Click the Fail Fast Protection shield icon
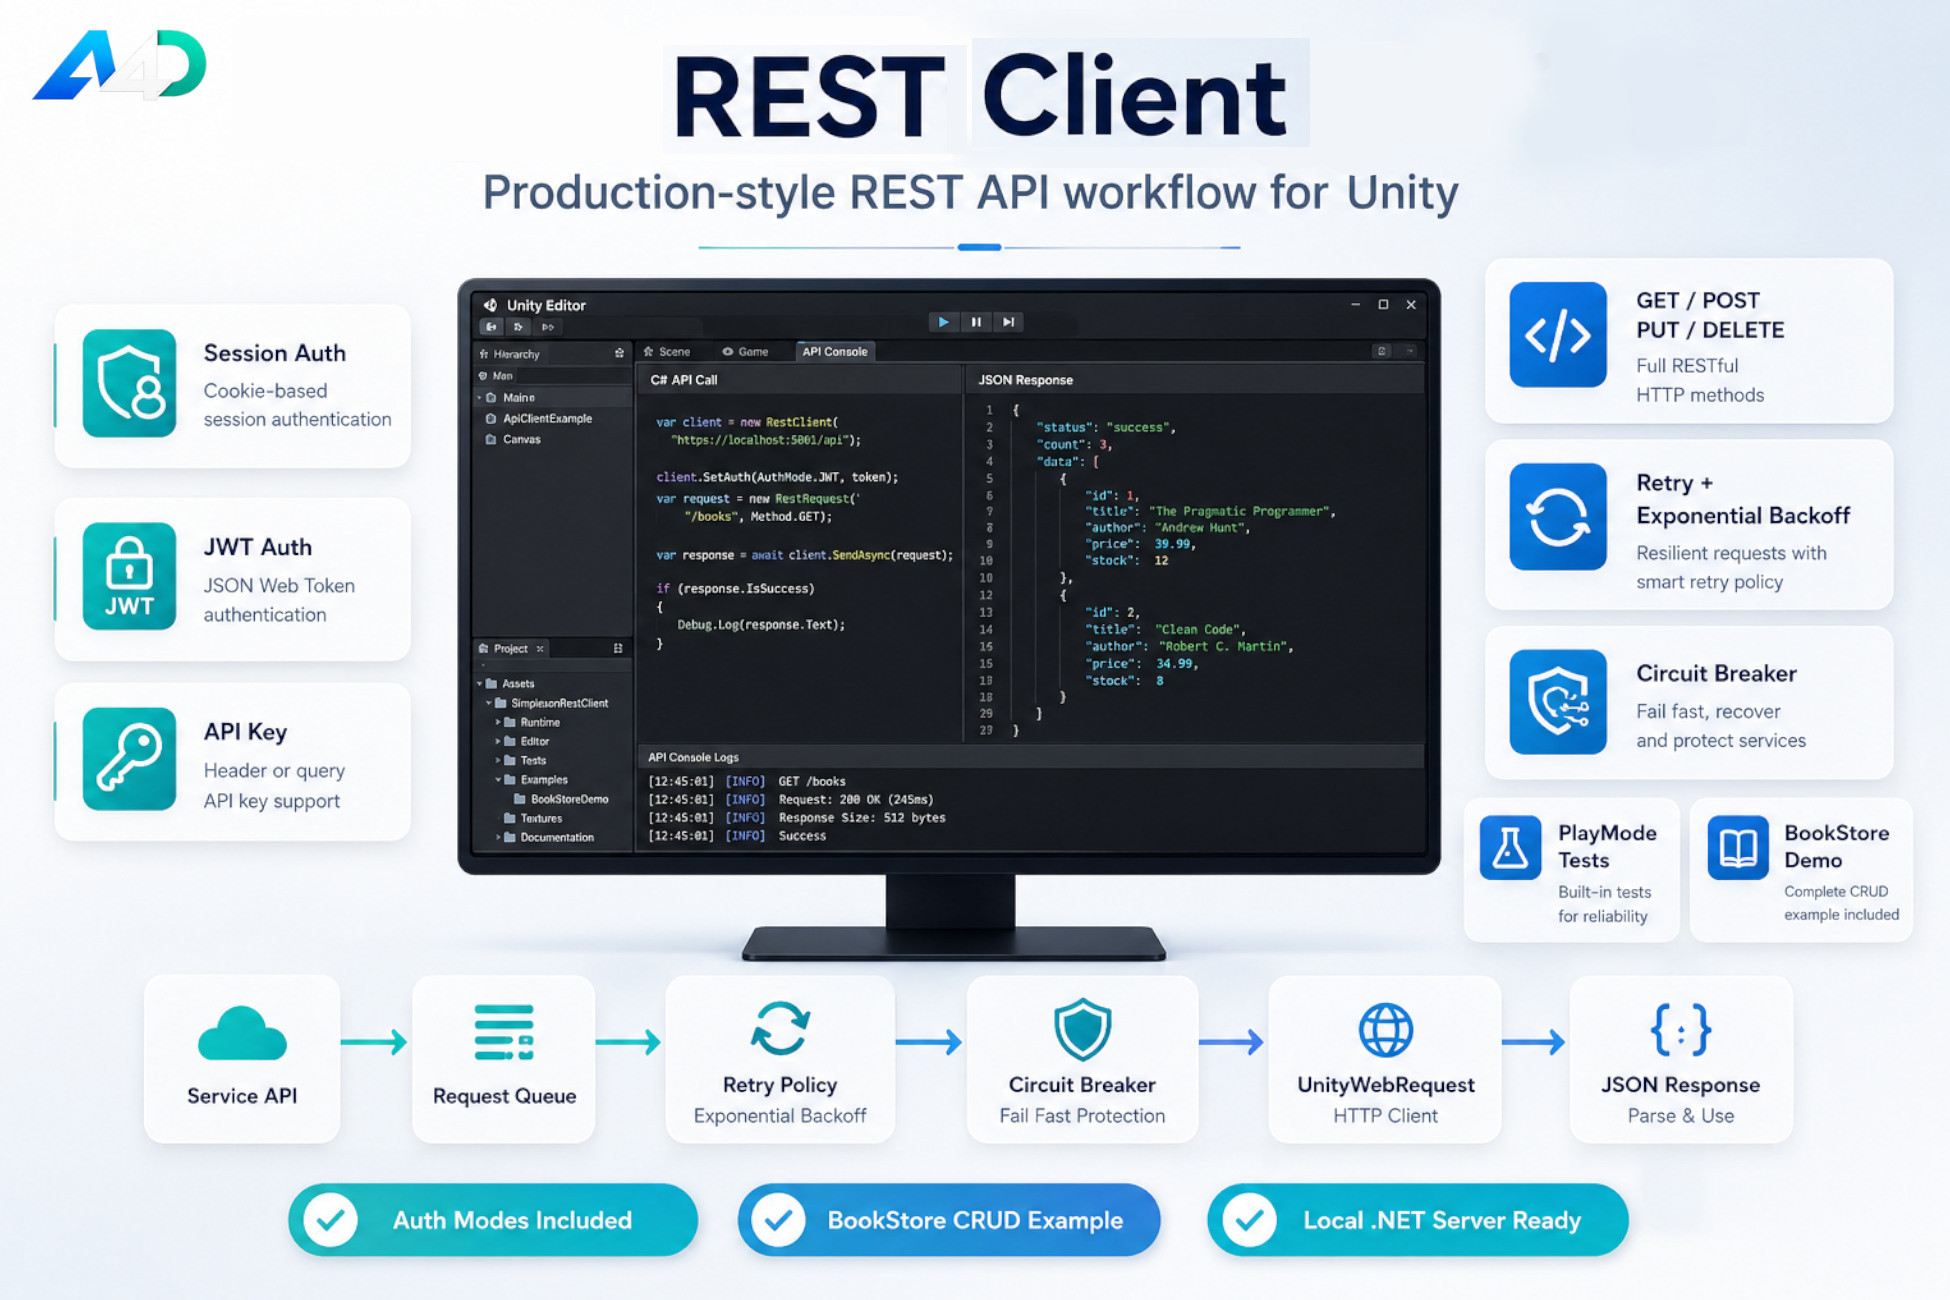 coord(1082,1029)
